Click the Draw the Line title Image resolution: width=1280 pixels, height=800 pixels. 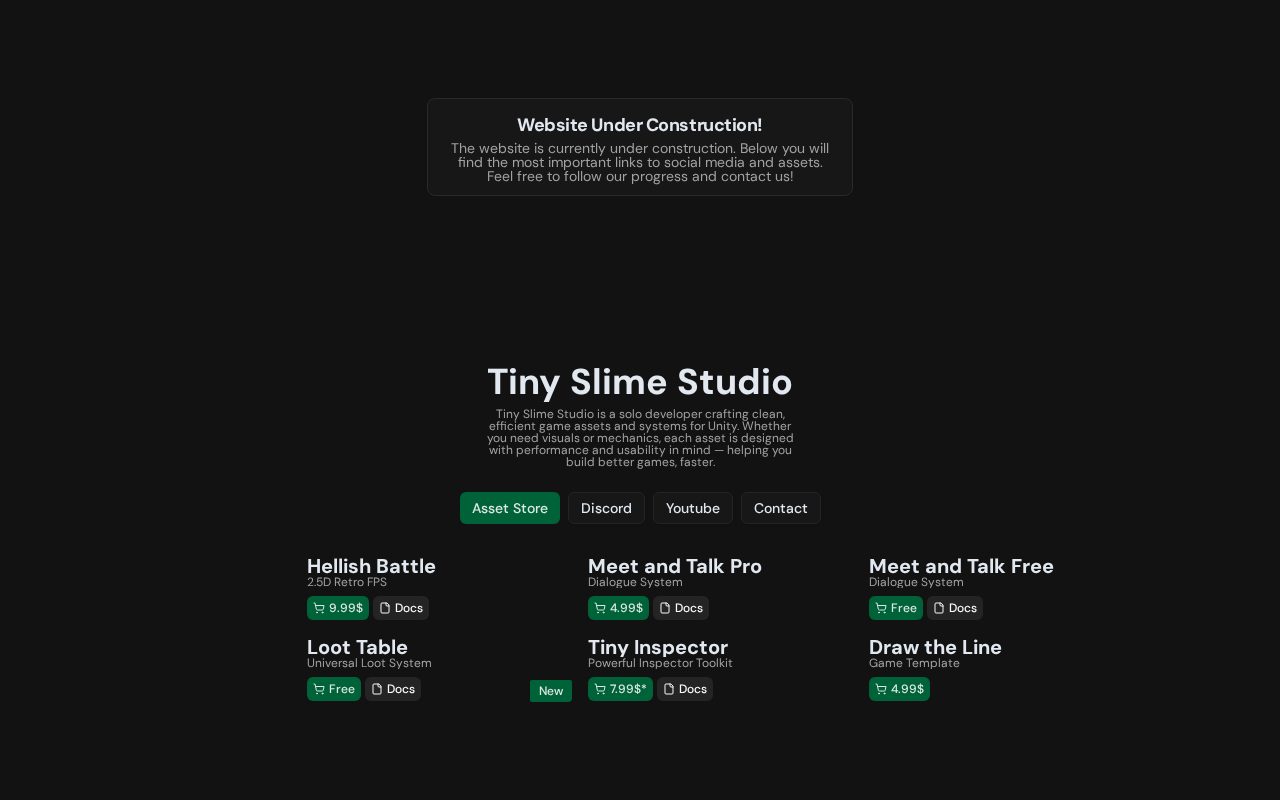coord(935,647)
